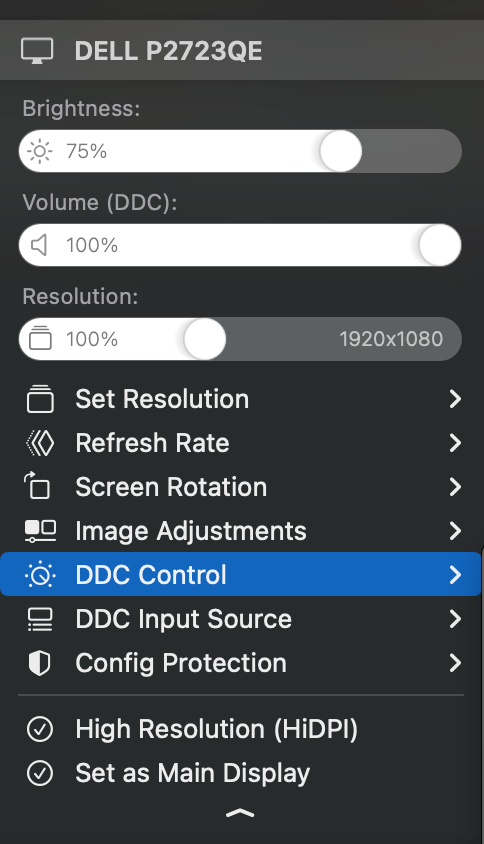Click the sun icon in the Brightness slider
484x844 pixels.
(40, 151)
